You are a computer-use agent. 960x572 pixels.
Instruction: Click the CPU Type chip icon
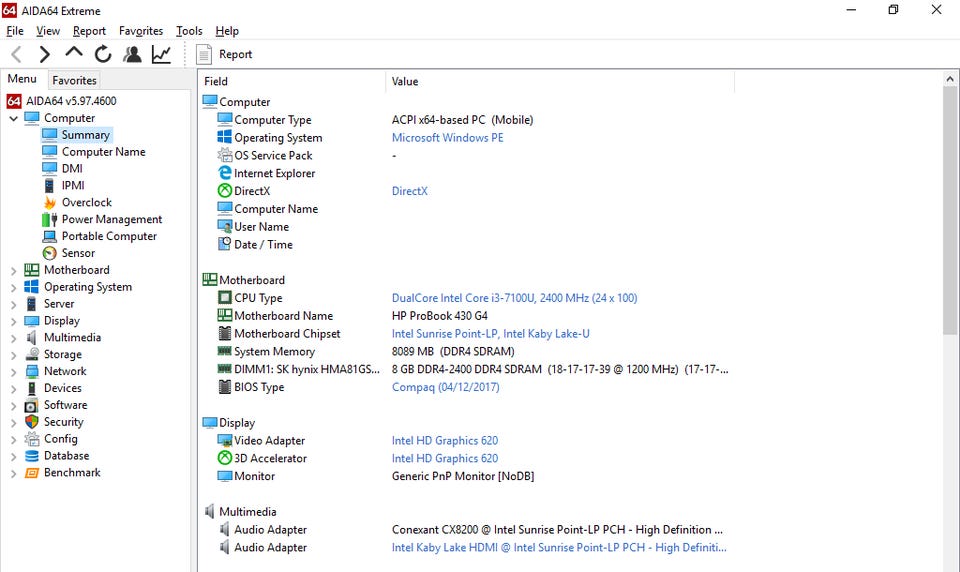[225, 298]
